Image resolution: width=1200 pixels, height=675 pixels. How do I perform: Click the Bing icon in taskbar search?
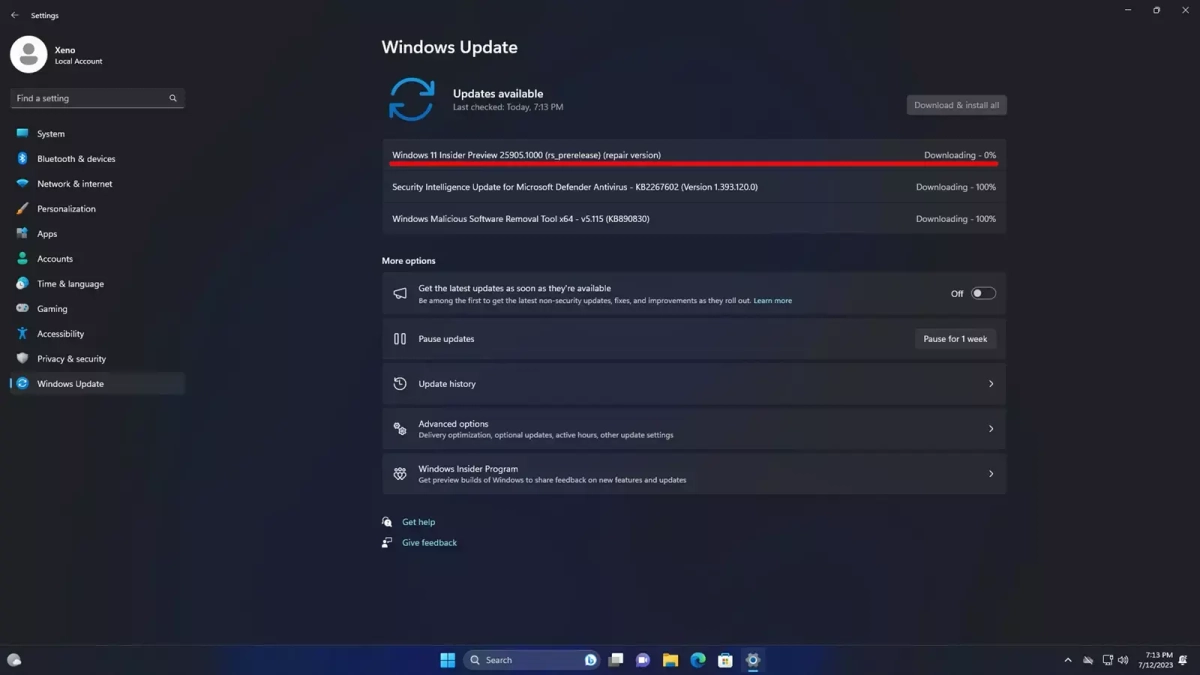[591, 660]
